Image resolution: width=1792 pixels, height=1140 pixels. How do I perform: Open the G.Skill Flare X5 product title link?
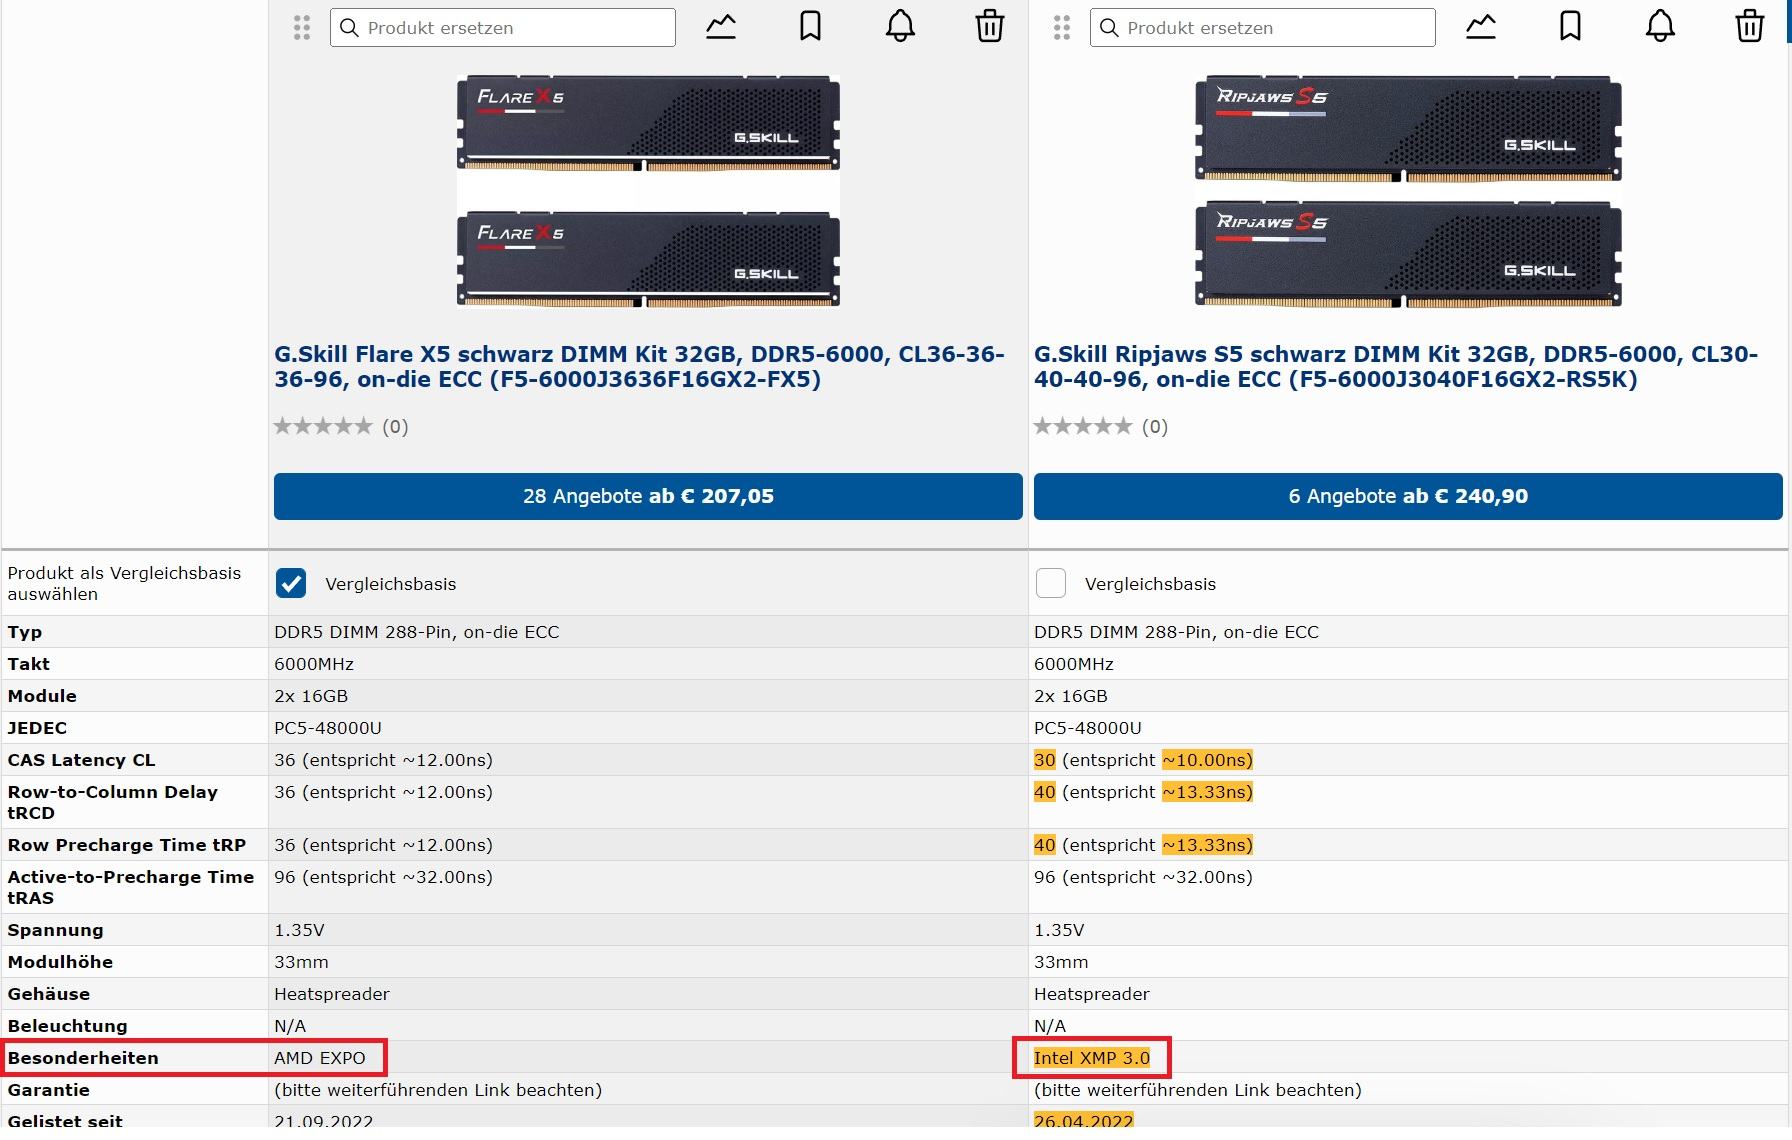639,367
